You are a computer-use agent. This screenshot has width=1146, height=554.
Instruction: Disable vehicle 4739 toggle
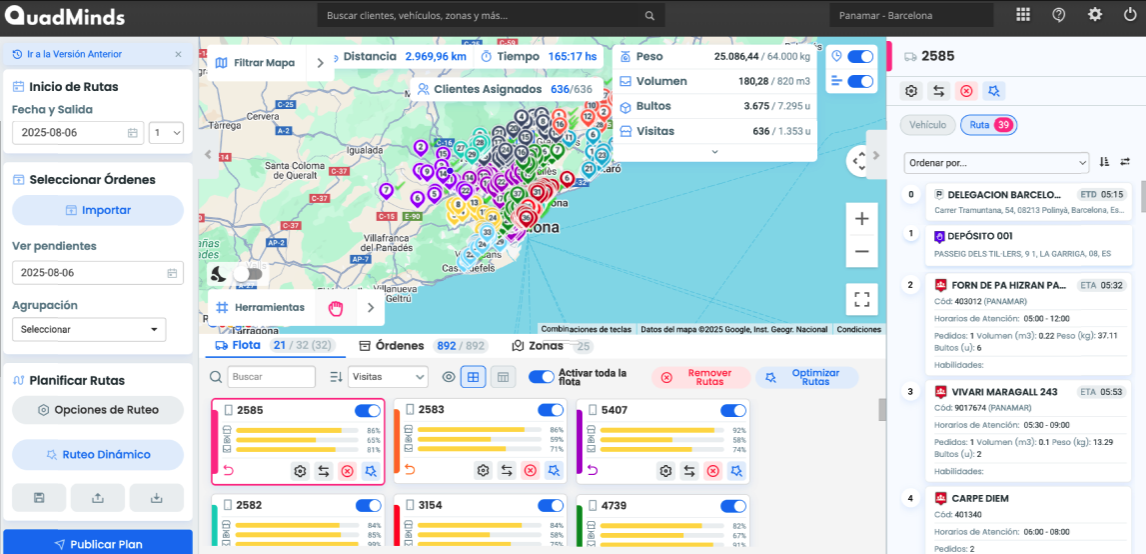click(733, 505)
